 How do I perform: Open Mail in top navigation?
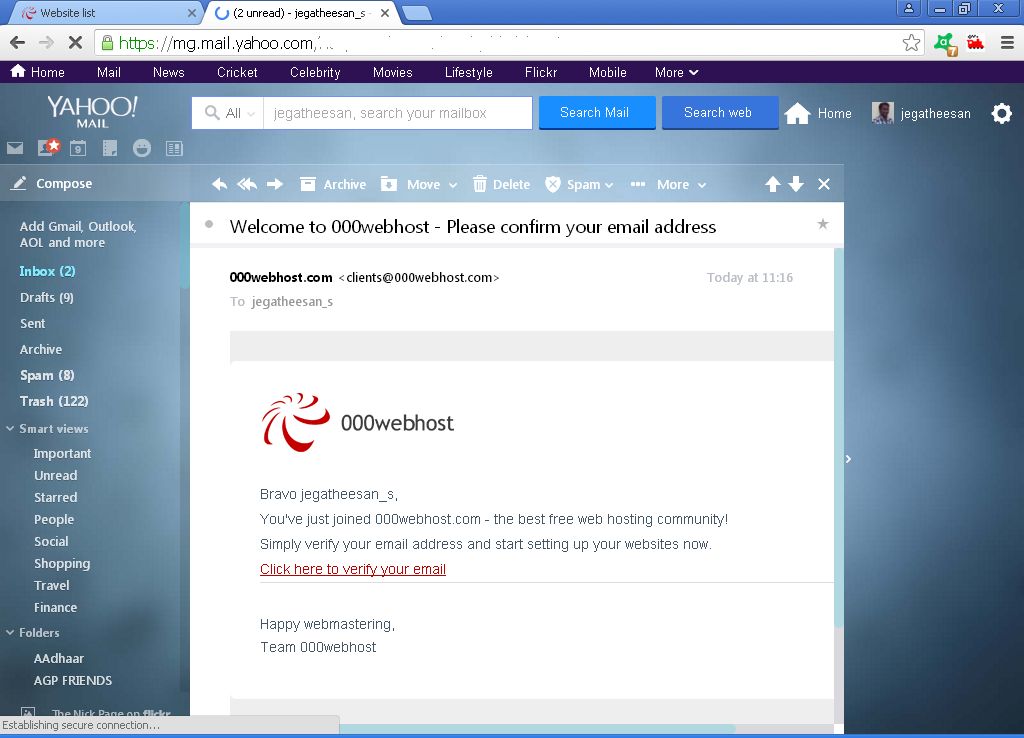pos(108,72)
